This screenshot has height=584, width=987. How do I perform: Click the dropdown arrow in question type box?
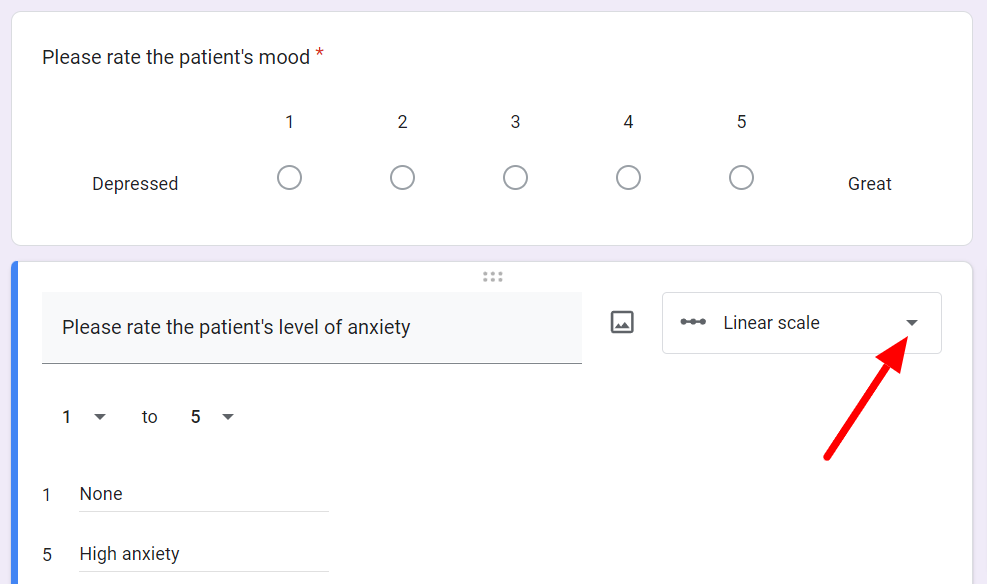[911, 323]
